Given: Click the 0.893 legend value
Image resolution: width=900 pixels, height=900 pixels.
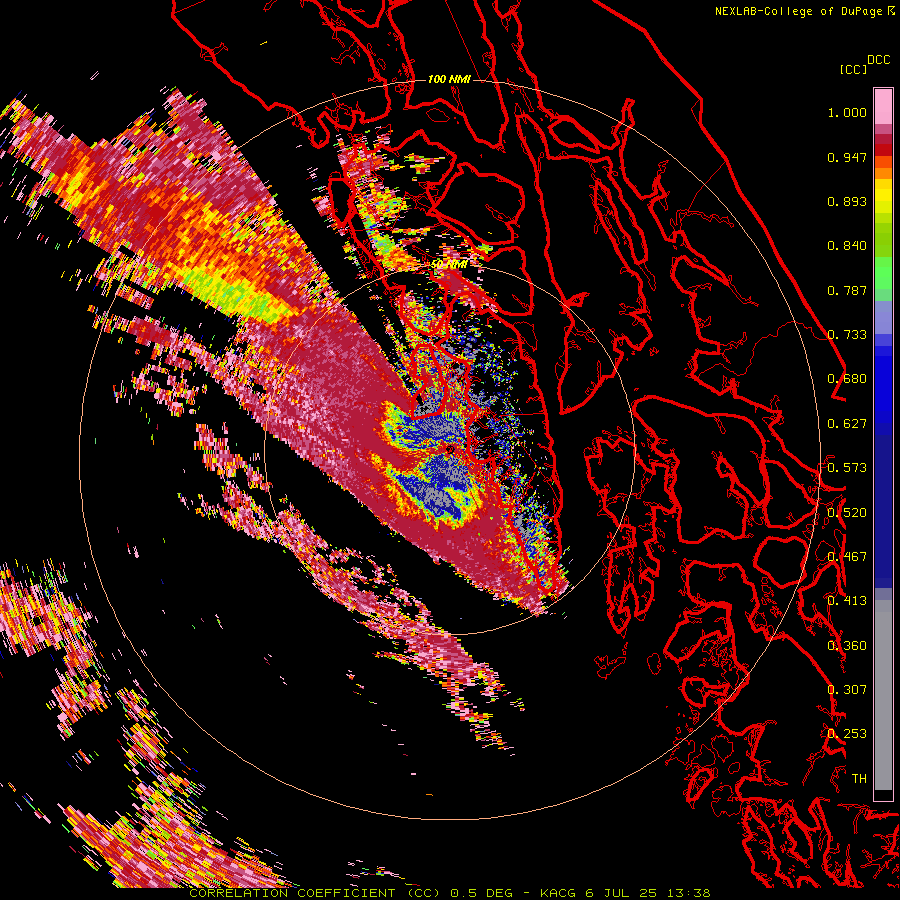Looking at the screenshot, I should click(x=847, y=201).
